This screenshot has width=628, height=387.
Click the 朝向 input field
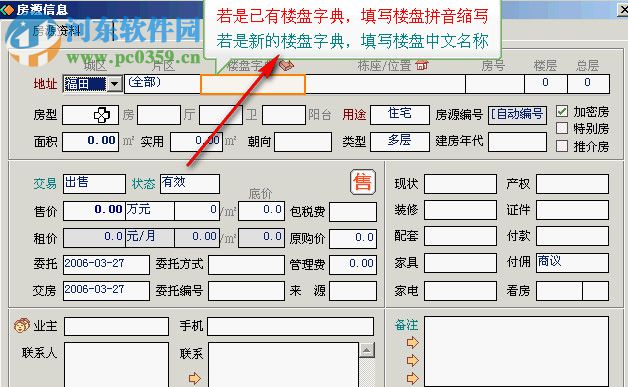point(303,142)
